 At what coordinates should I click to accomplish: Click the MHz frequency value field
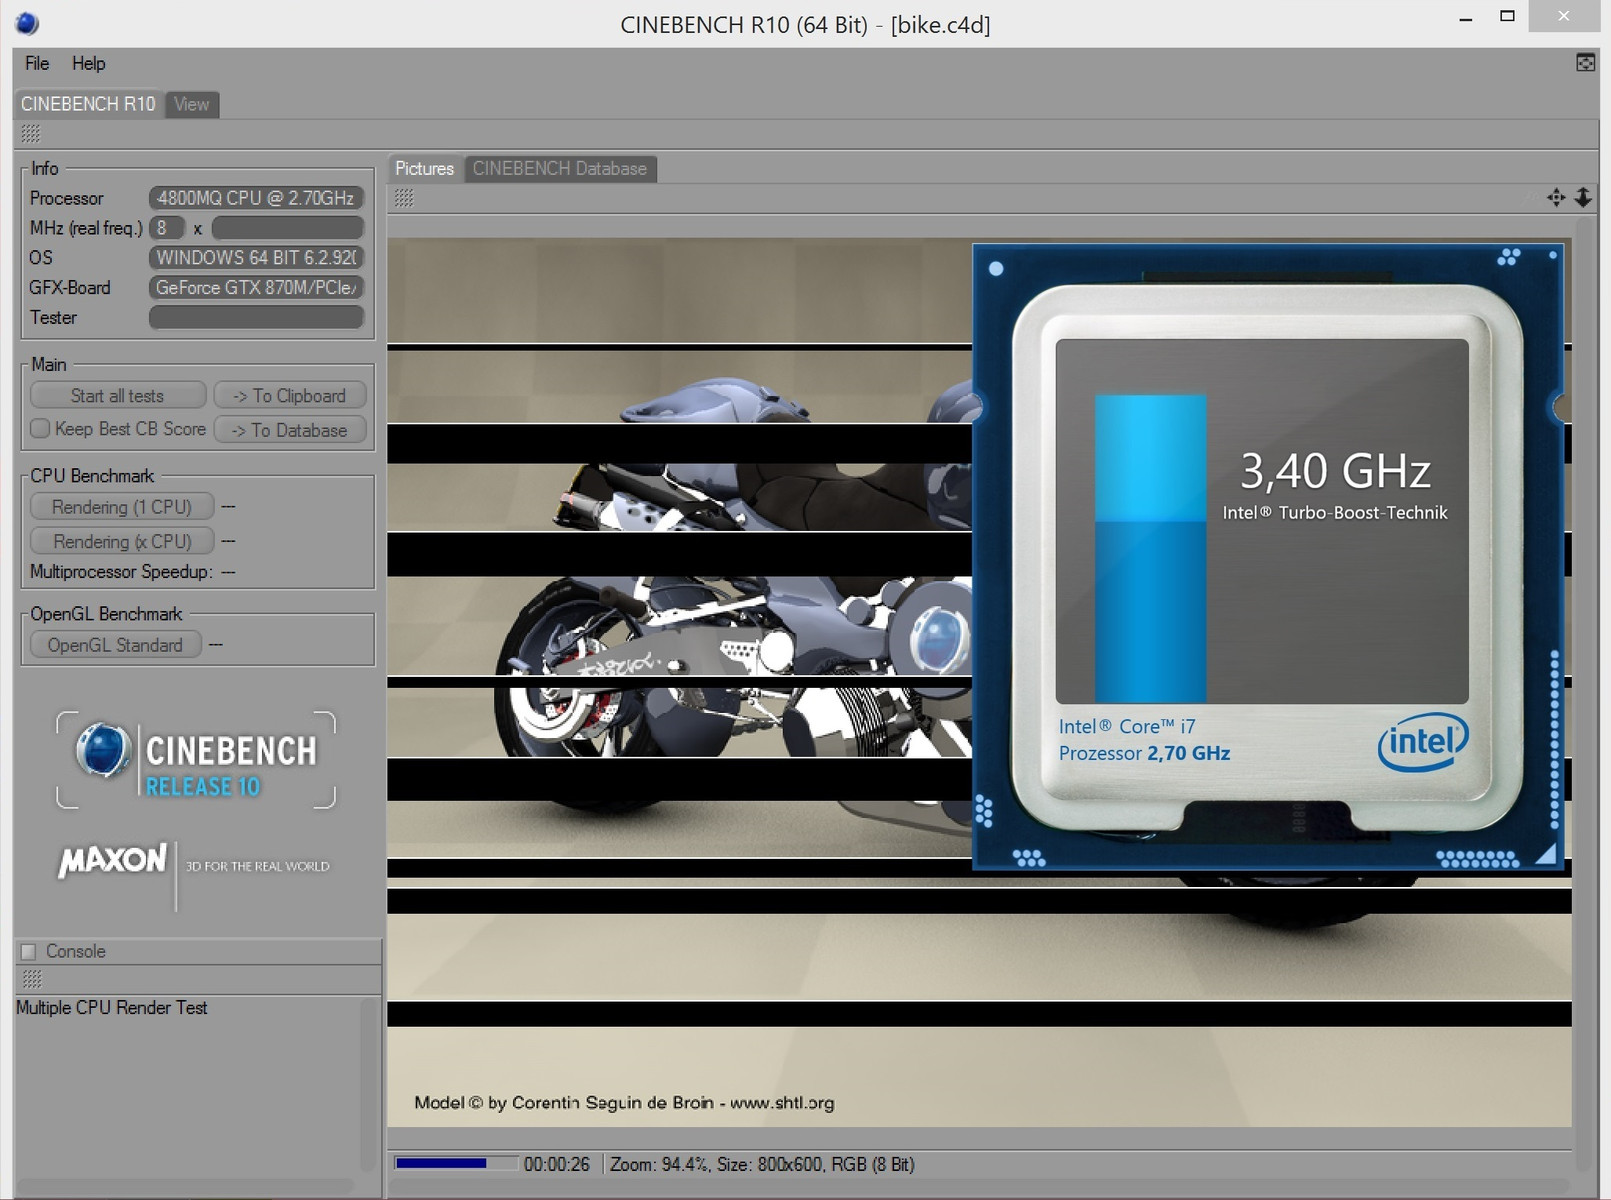click(x=287, y=228)
